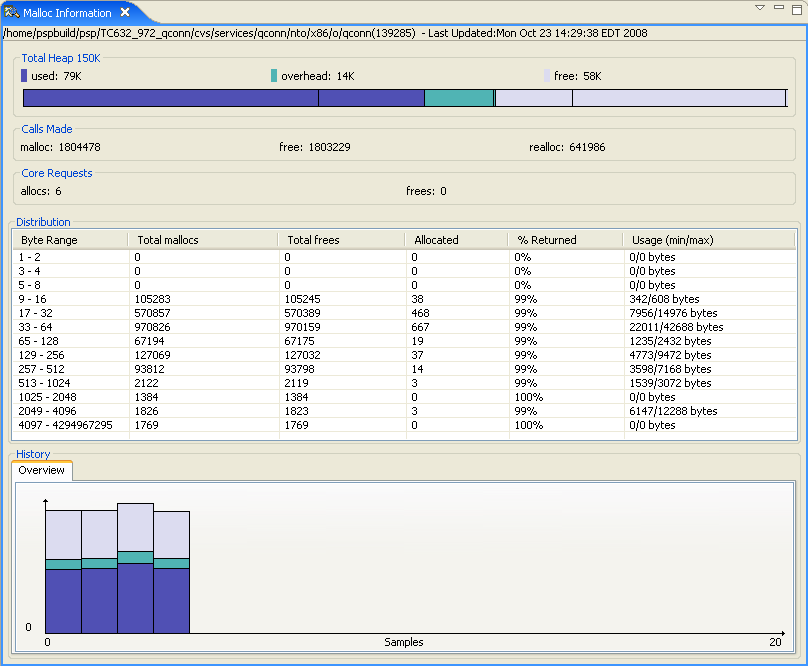Maximize the Malloc Information view

795,8
